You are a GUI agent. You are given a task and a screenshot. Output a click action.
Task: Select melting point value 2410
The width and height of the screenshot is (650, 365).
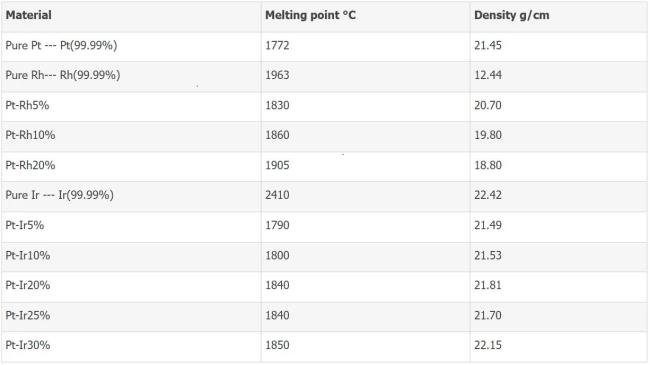point(277,195)
